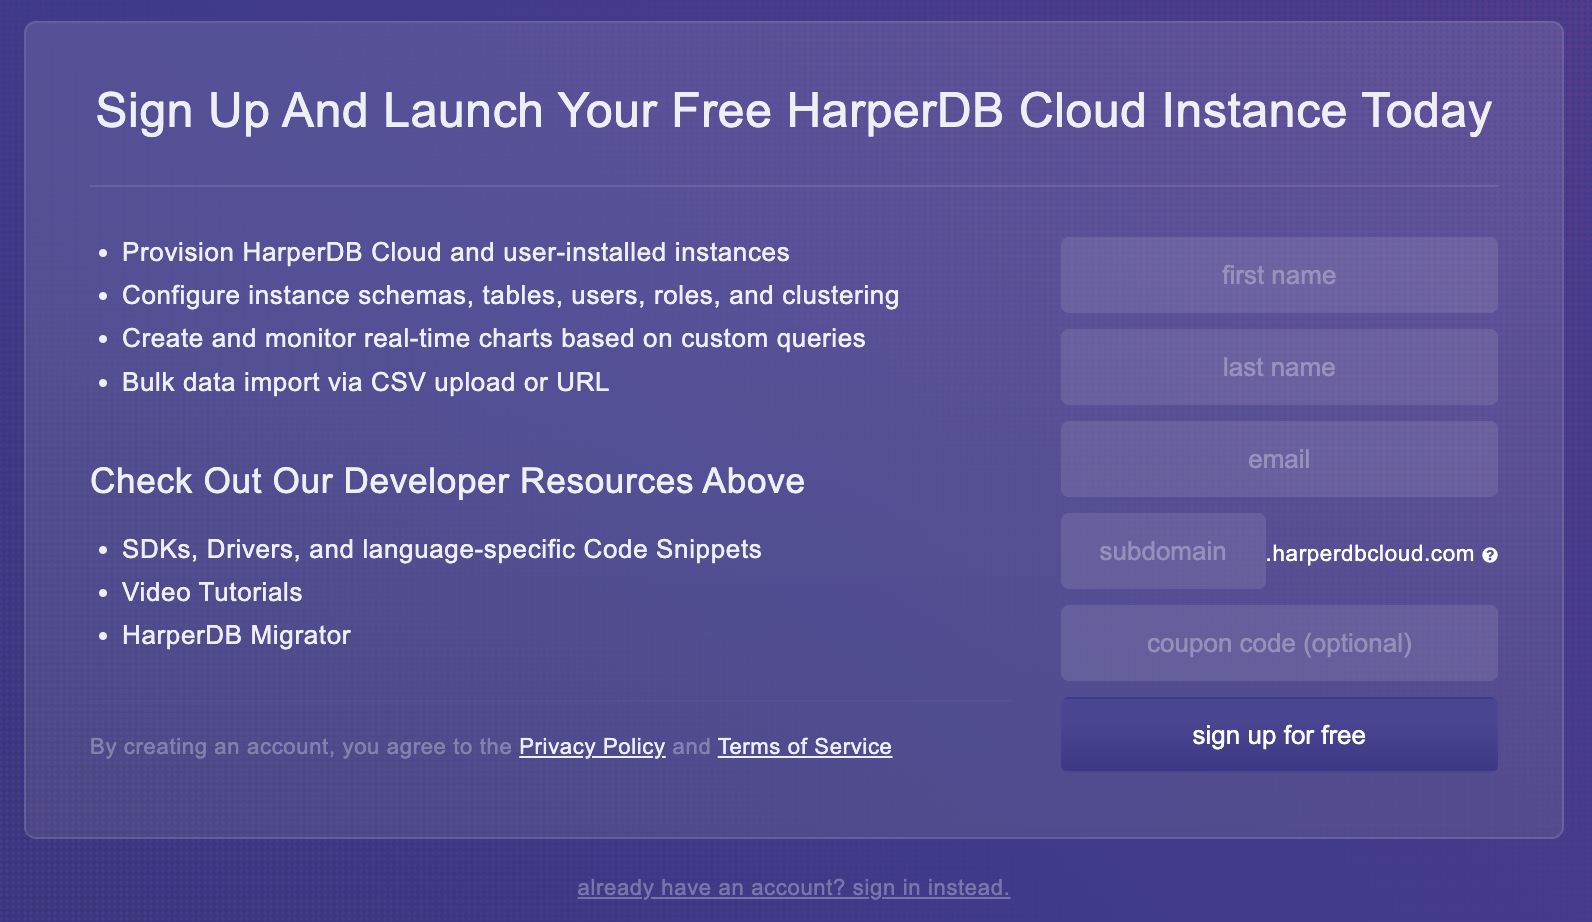Screen dimensions: 1592x922
Task: Click the 'HarperDB Migrator' list item
Action: 236,635
